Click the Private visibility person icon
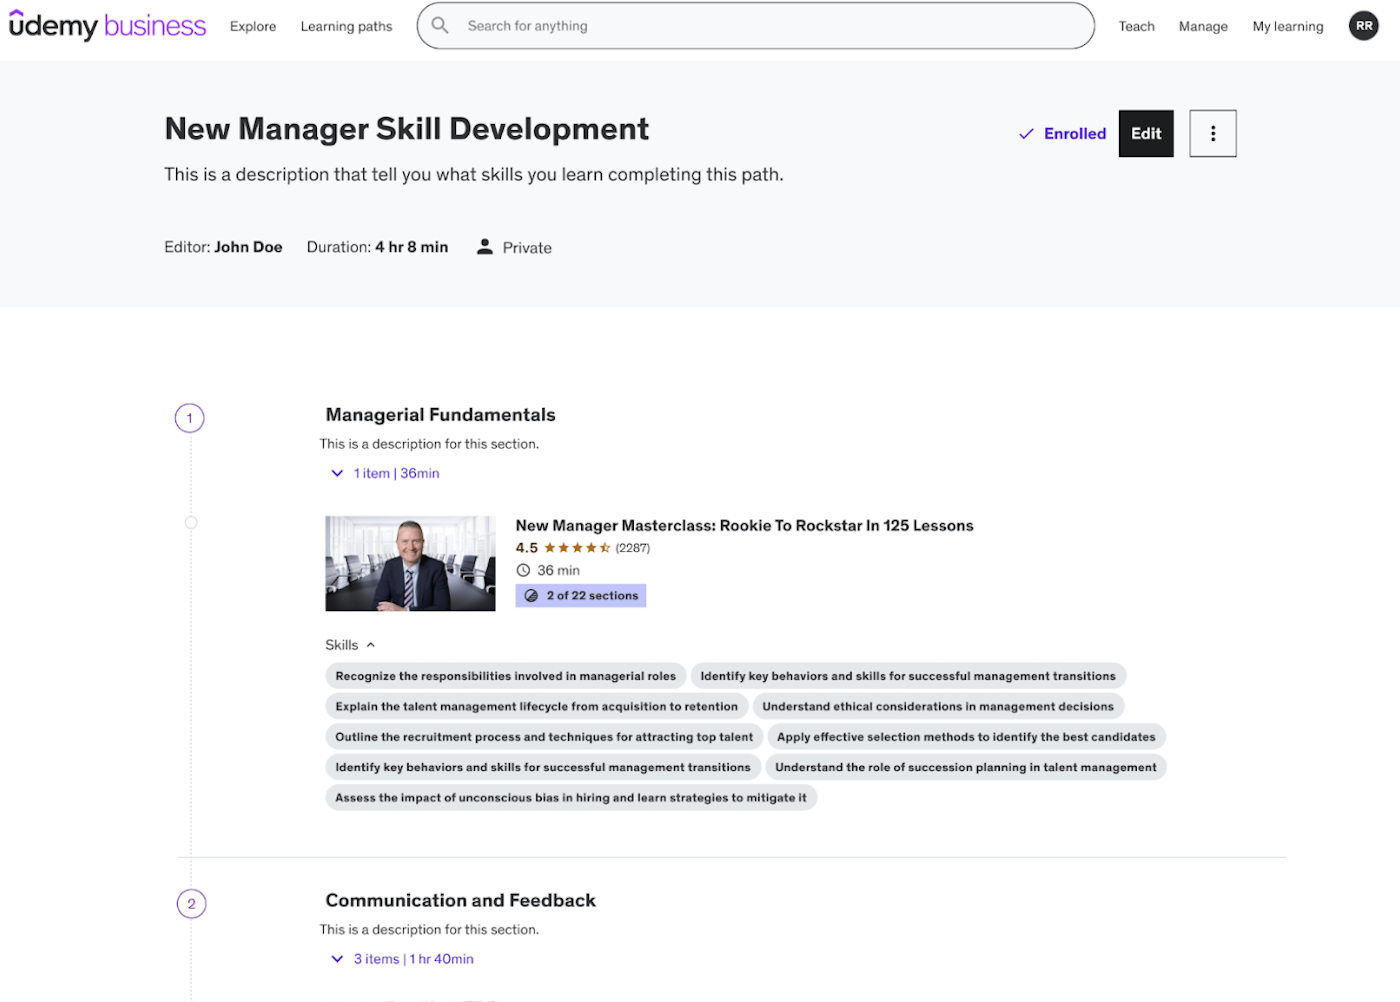 tap(485, 247)
